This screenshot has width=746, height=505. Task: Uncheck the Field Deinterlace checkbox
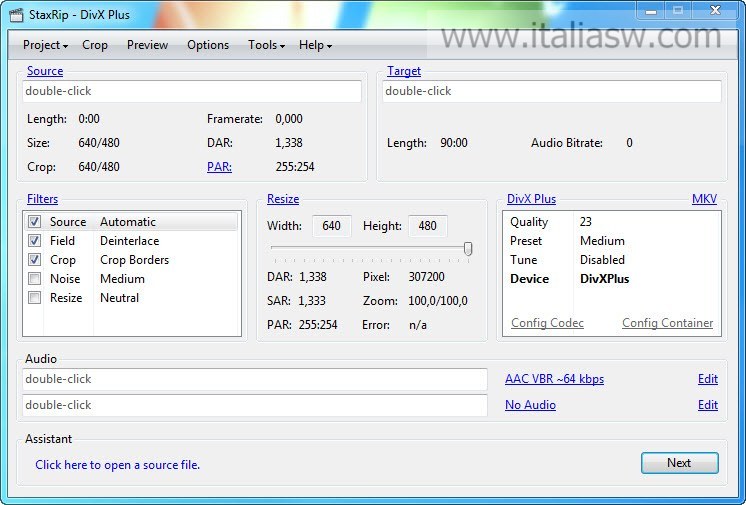pyautogui.click(x=34, y=240)
